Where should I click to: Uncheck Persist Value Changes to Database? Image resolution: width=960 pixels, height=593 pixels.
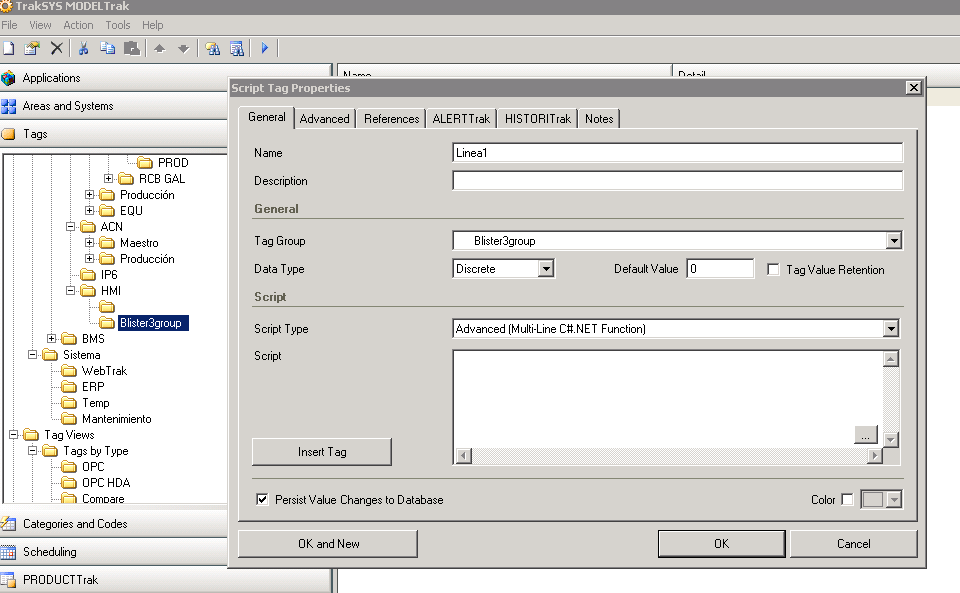pyautogui.click(x=262, y=499)
